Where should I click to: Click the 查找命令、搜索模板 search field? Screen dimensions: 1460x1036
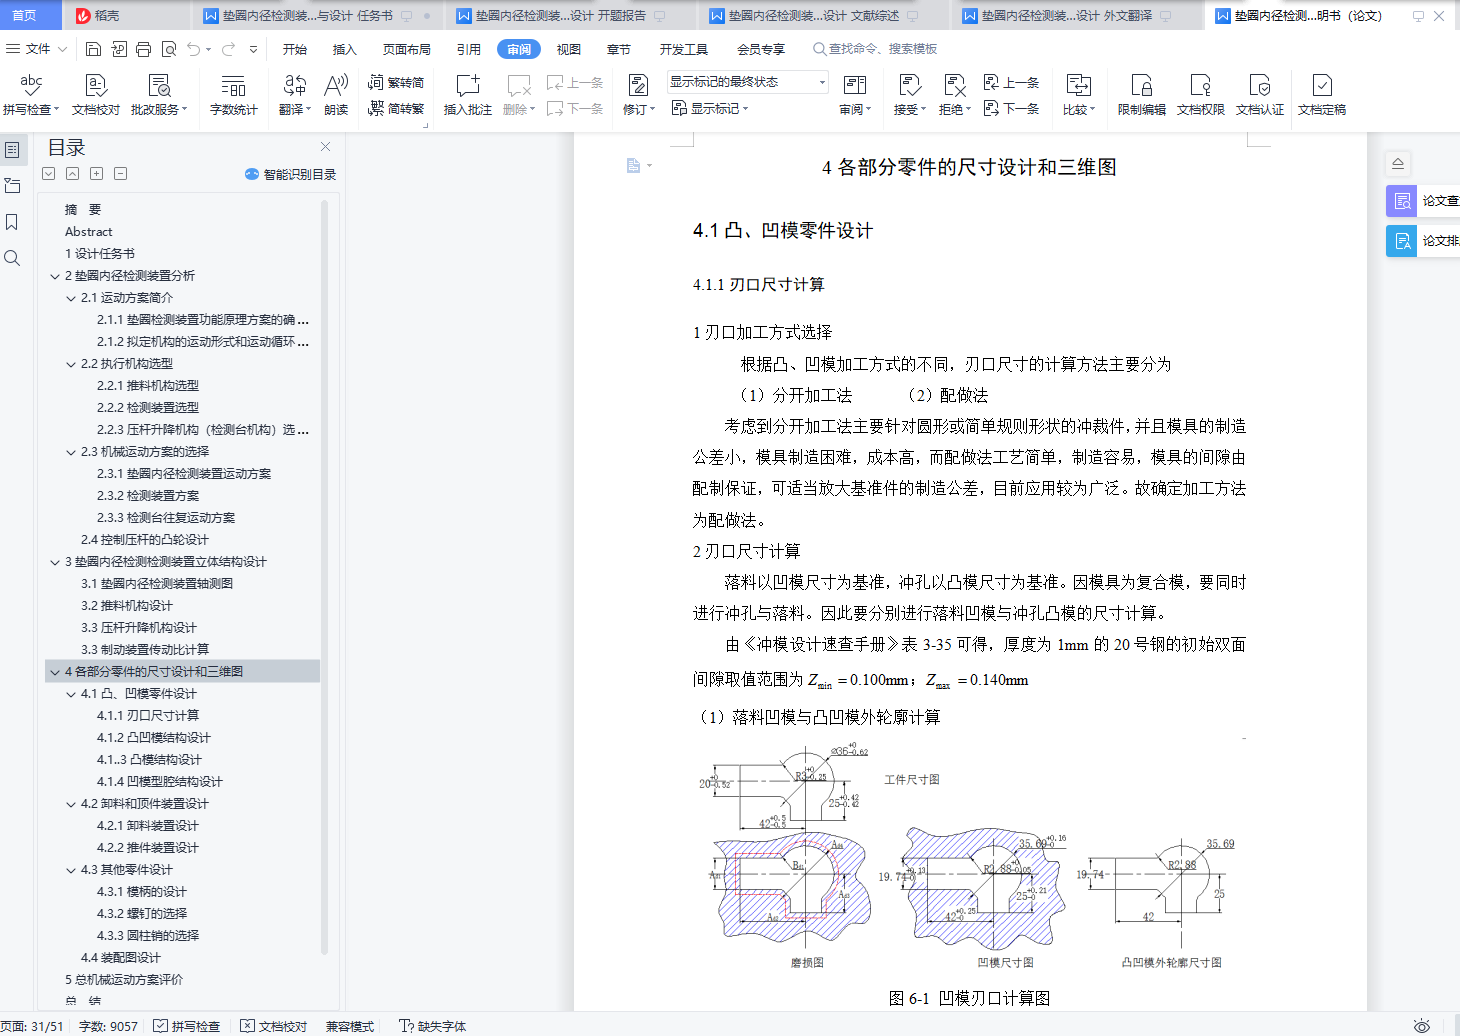(875, 49)
